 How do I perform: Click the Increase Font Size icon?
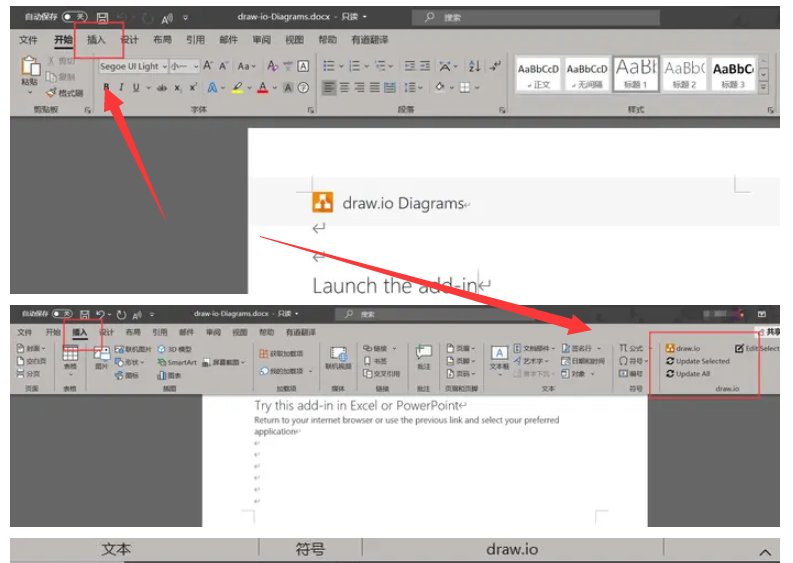point(208,66)
